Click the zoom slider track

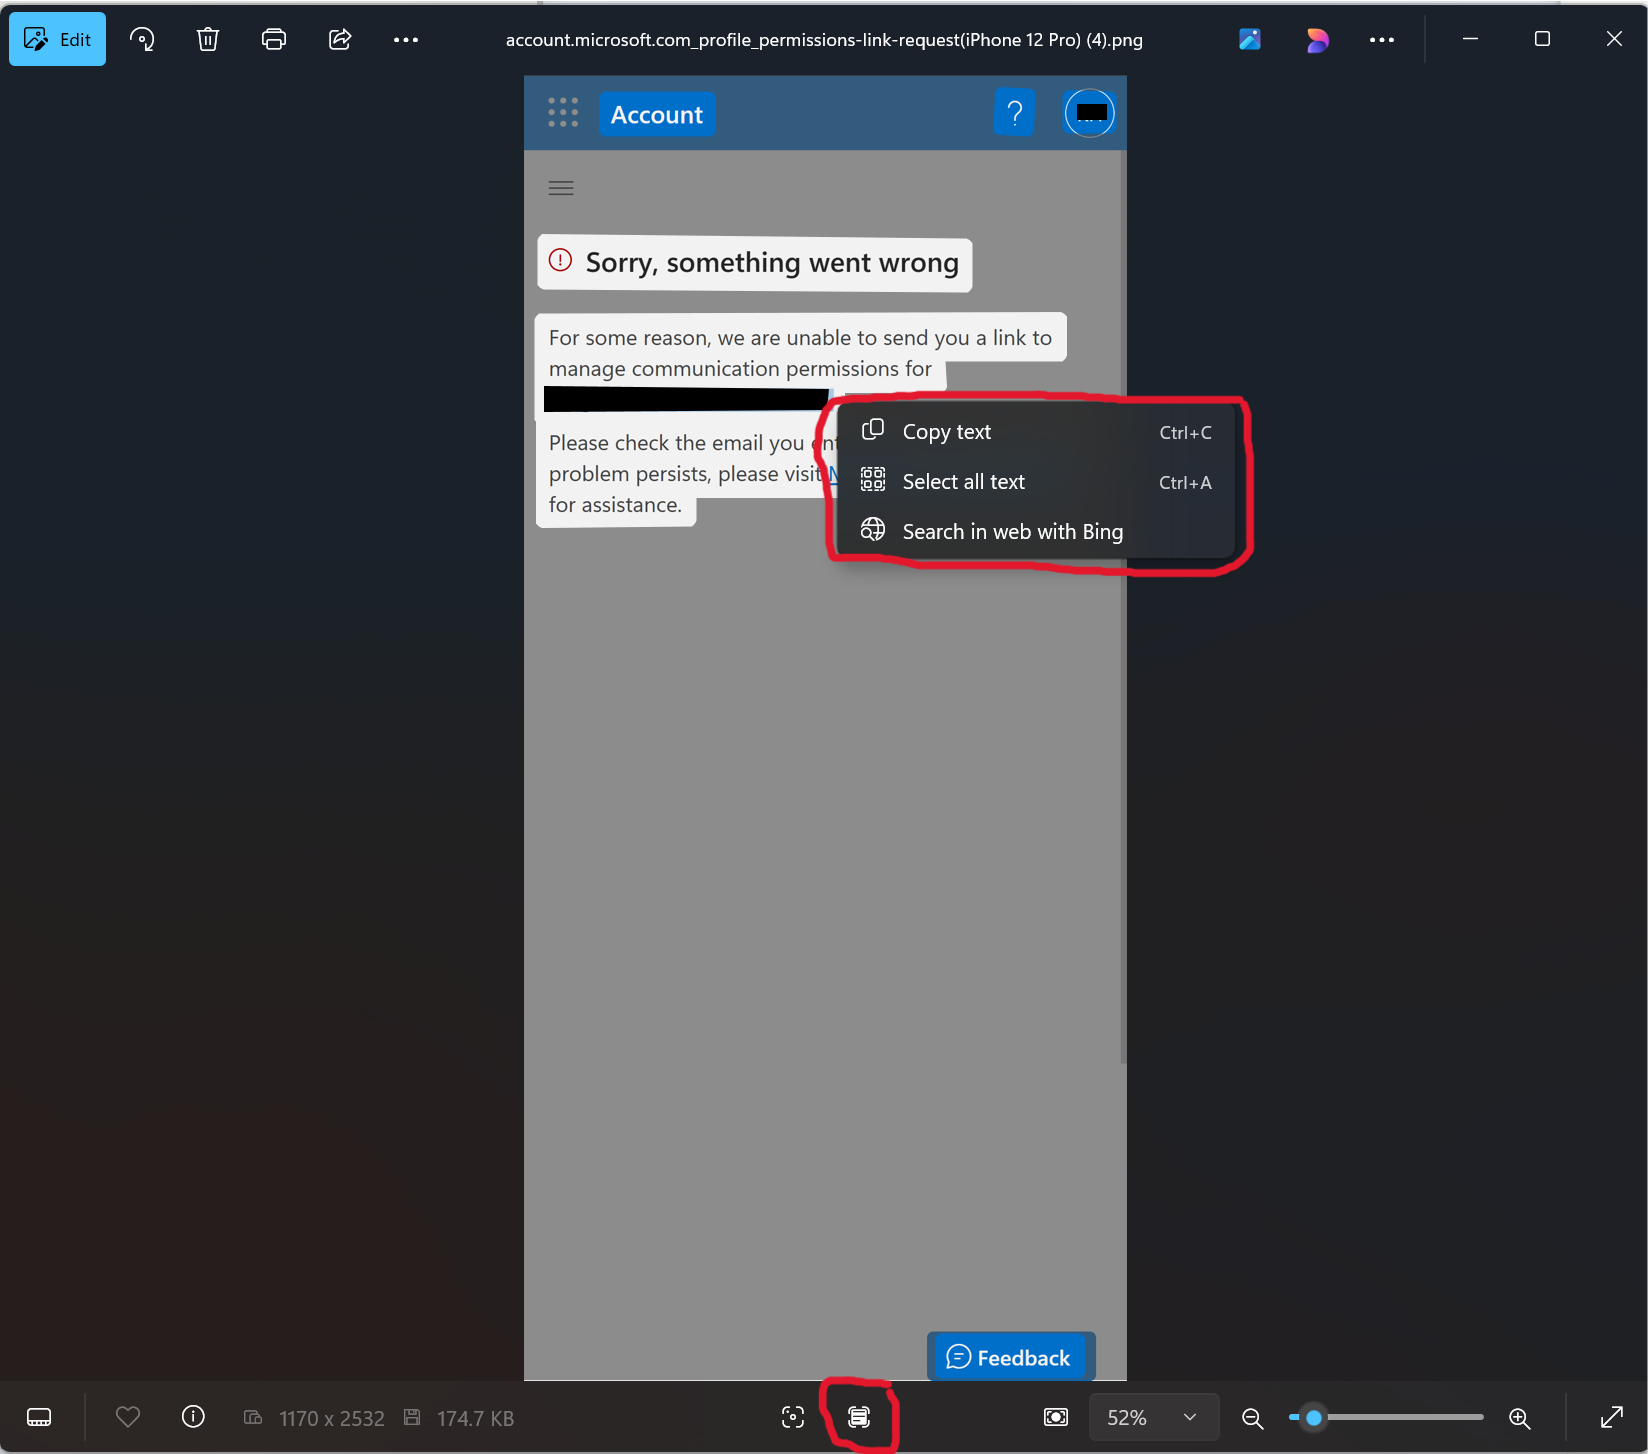1400,1417
